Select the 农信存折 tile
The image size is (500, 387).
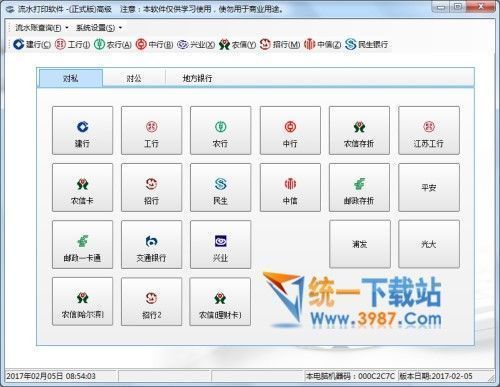(x=359, y=130)
